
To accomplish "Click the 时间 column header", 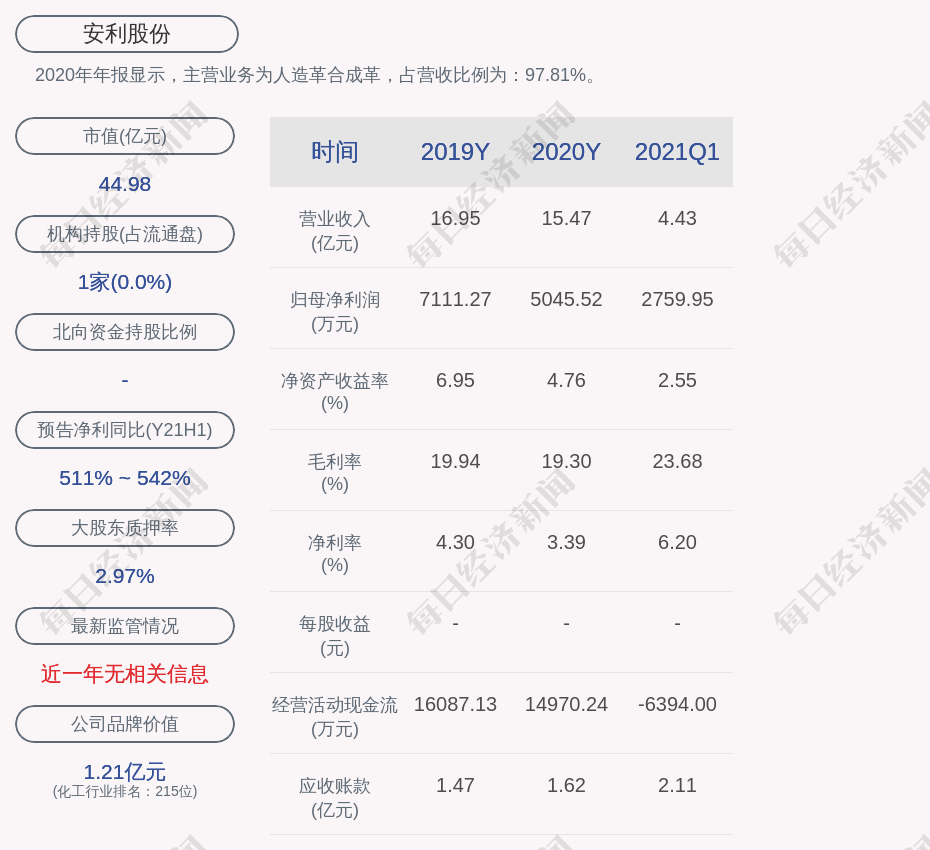I will click(335, 152).
